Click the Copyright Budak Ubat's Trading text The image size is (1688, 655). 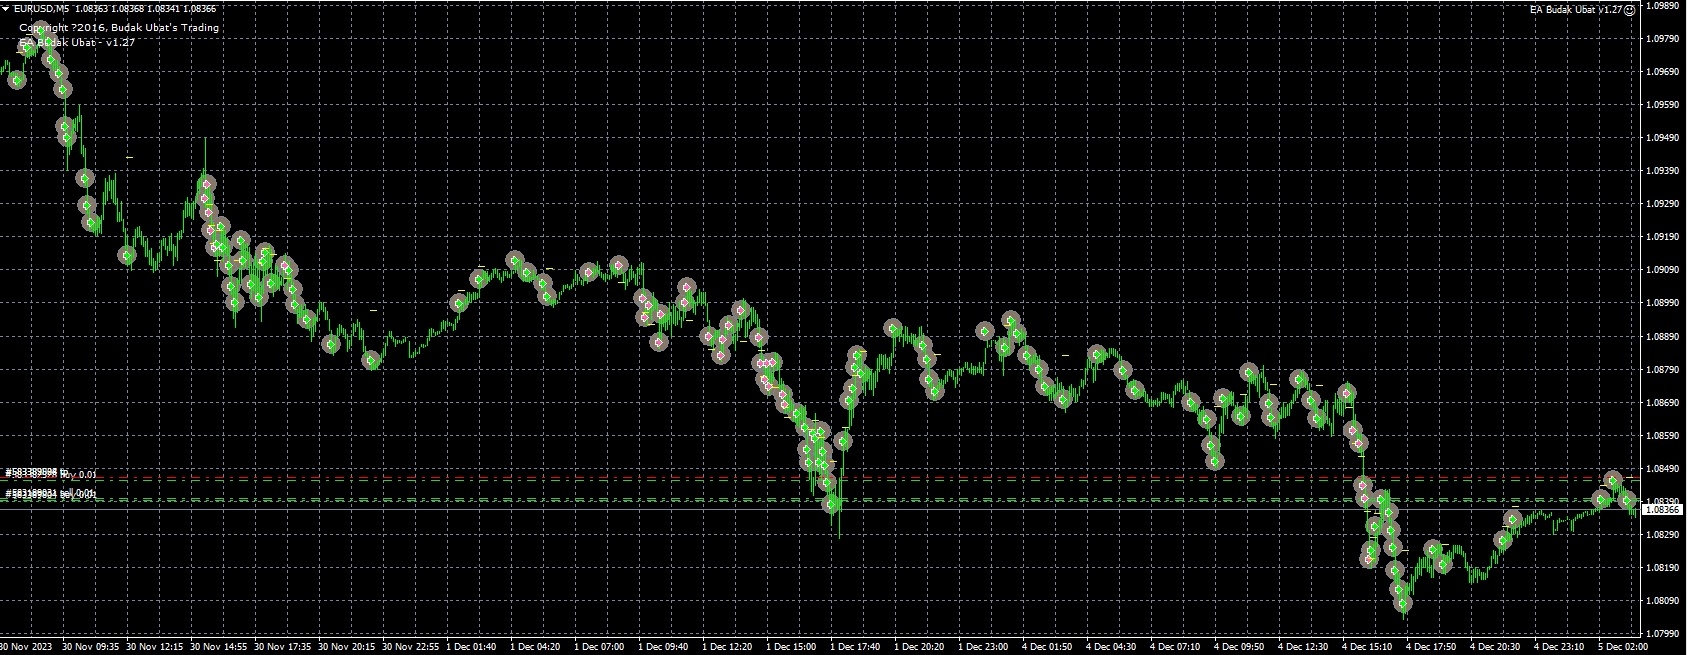point(119,28)
